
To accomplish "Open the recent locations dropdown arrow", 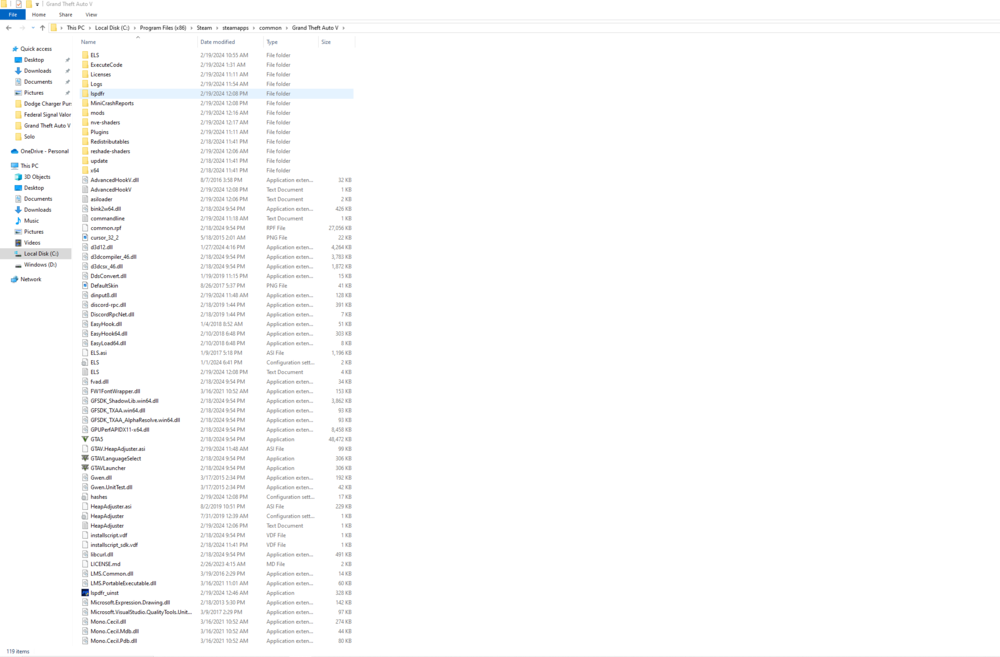I will pyautogui.click(x=33, y=28).
